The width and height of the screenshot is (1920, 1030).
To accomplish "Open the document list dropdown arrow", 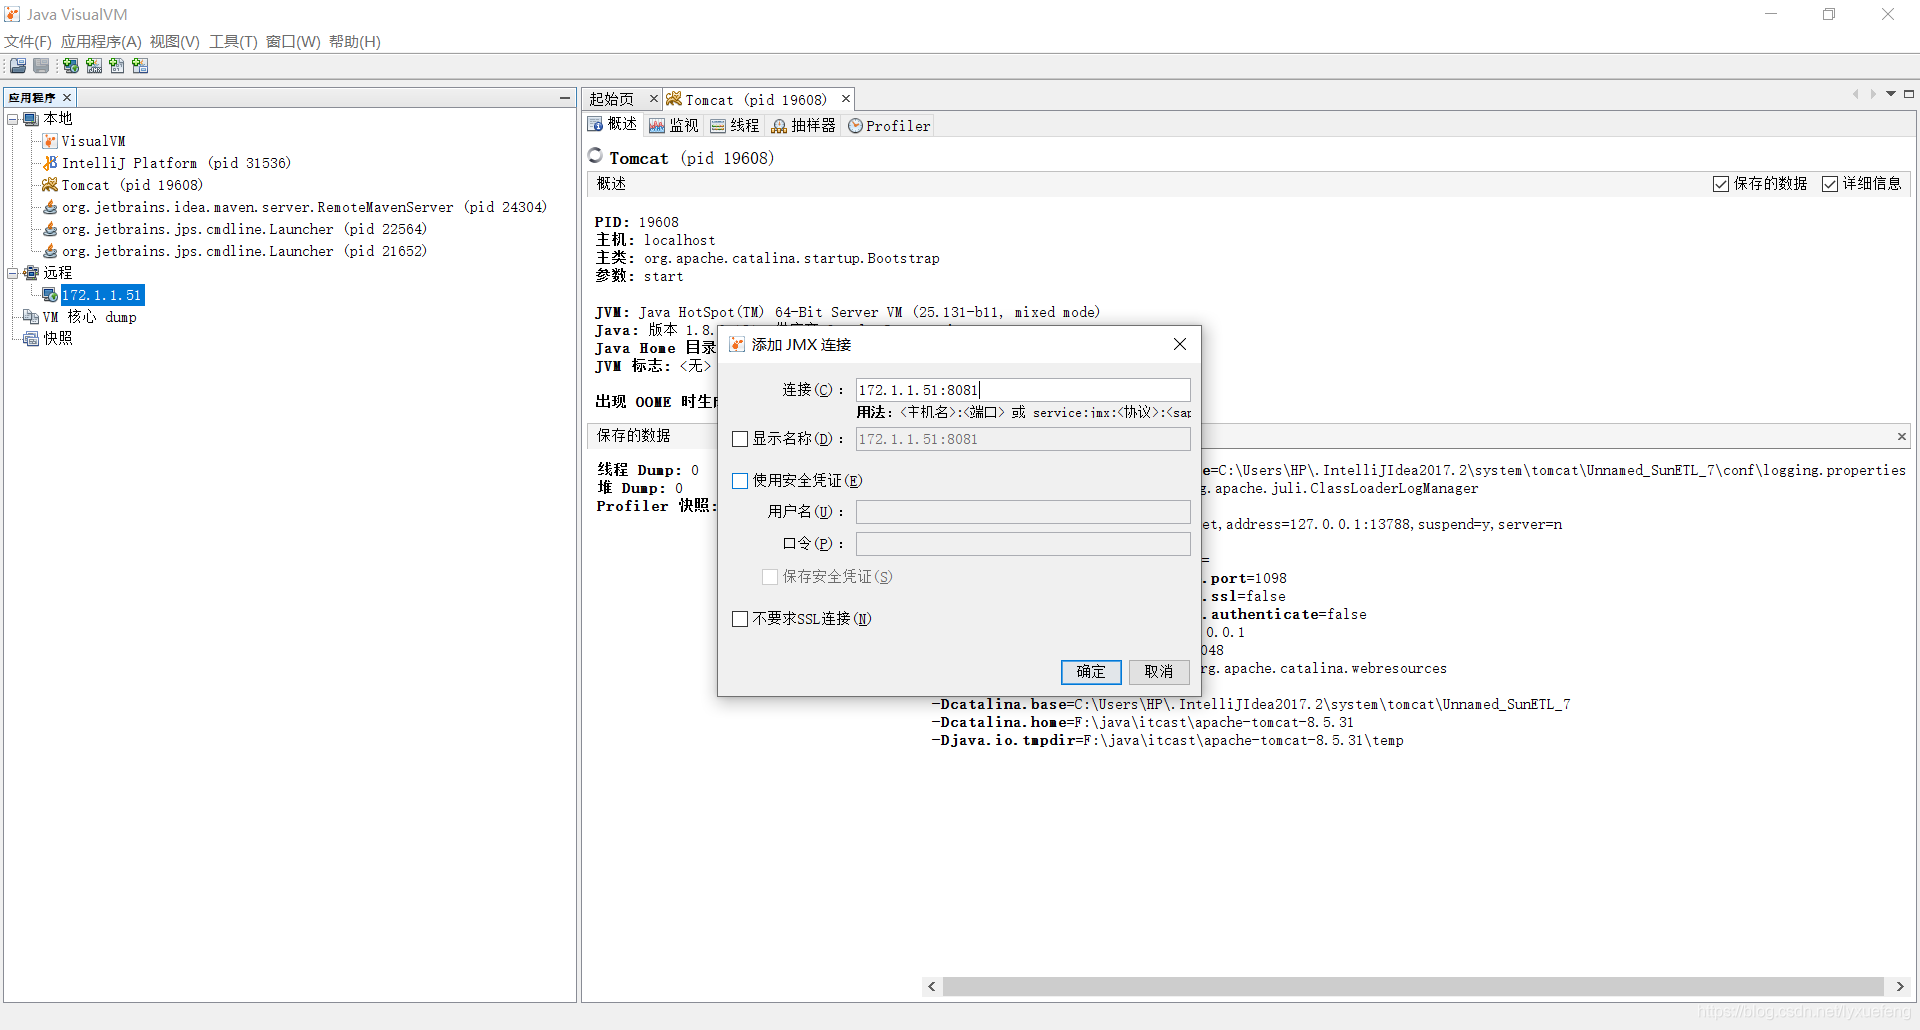I will click(x=1891, y=94).
